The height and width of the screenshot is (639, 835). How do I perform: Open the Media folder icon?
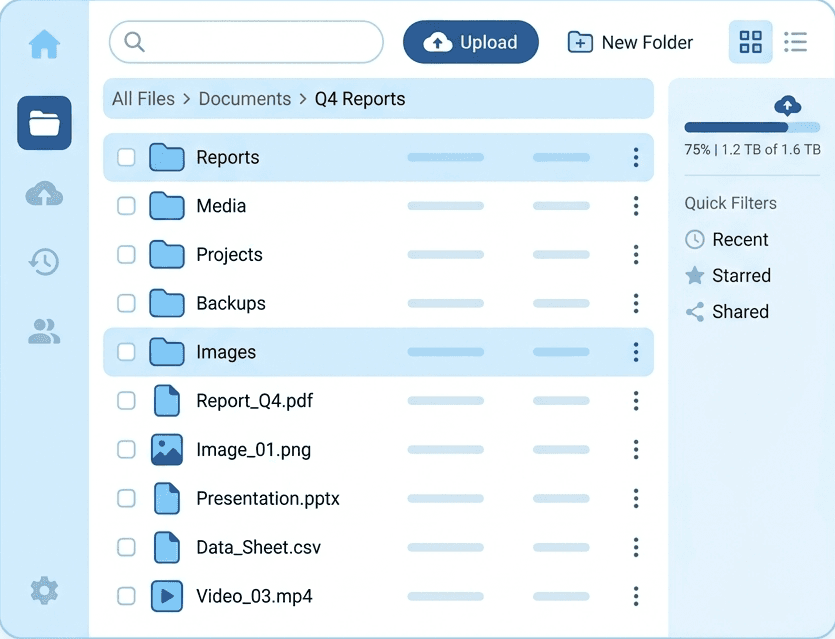167,206
